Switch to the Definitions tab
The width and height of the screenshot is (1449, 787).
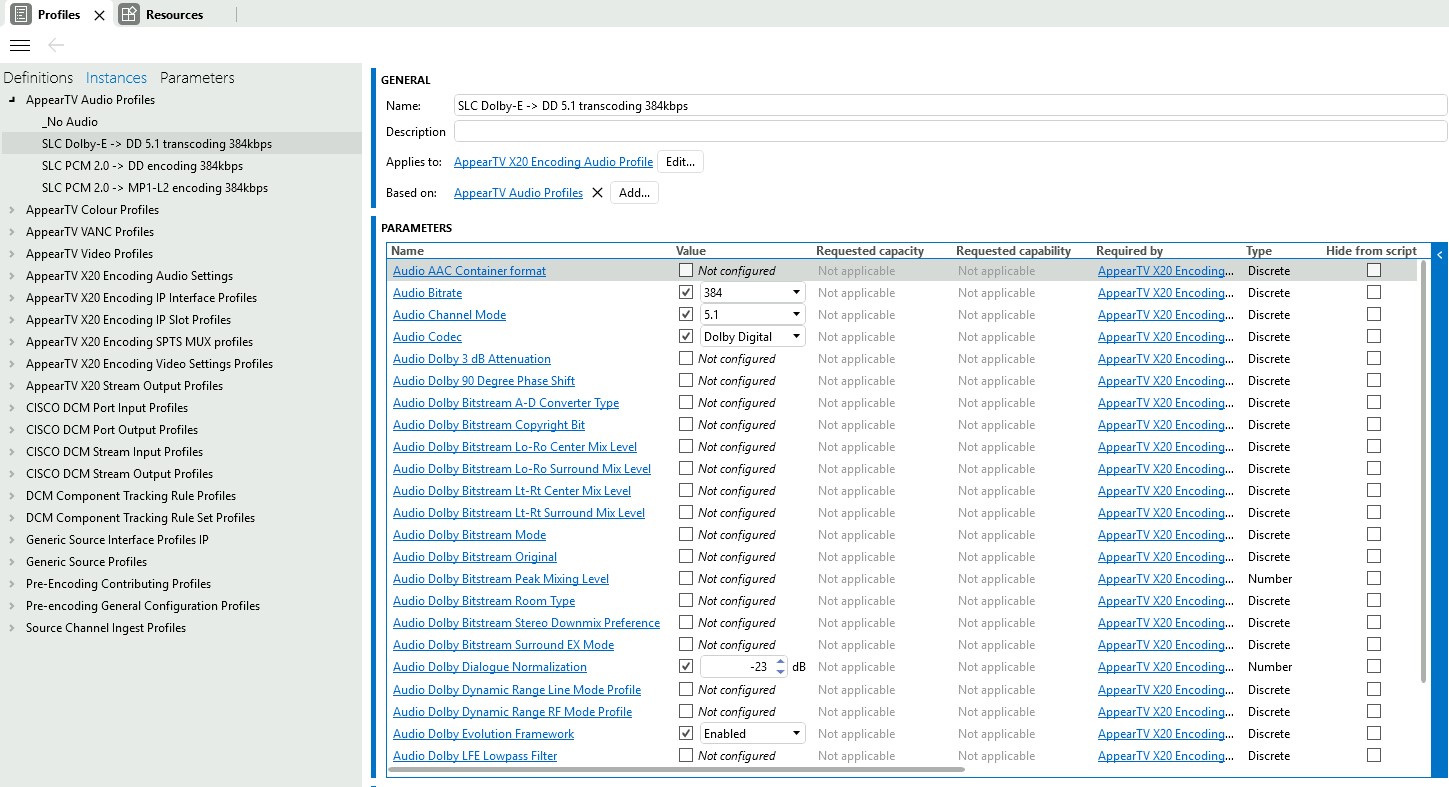click(38, 78)
